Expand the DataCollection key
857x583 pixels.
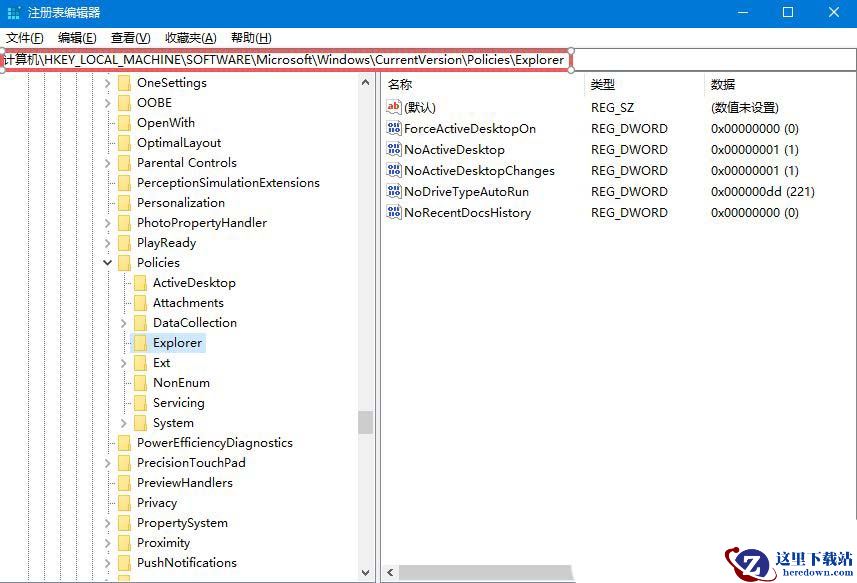tap(124, 323)
